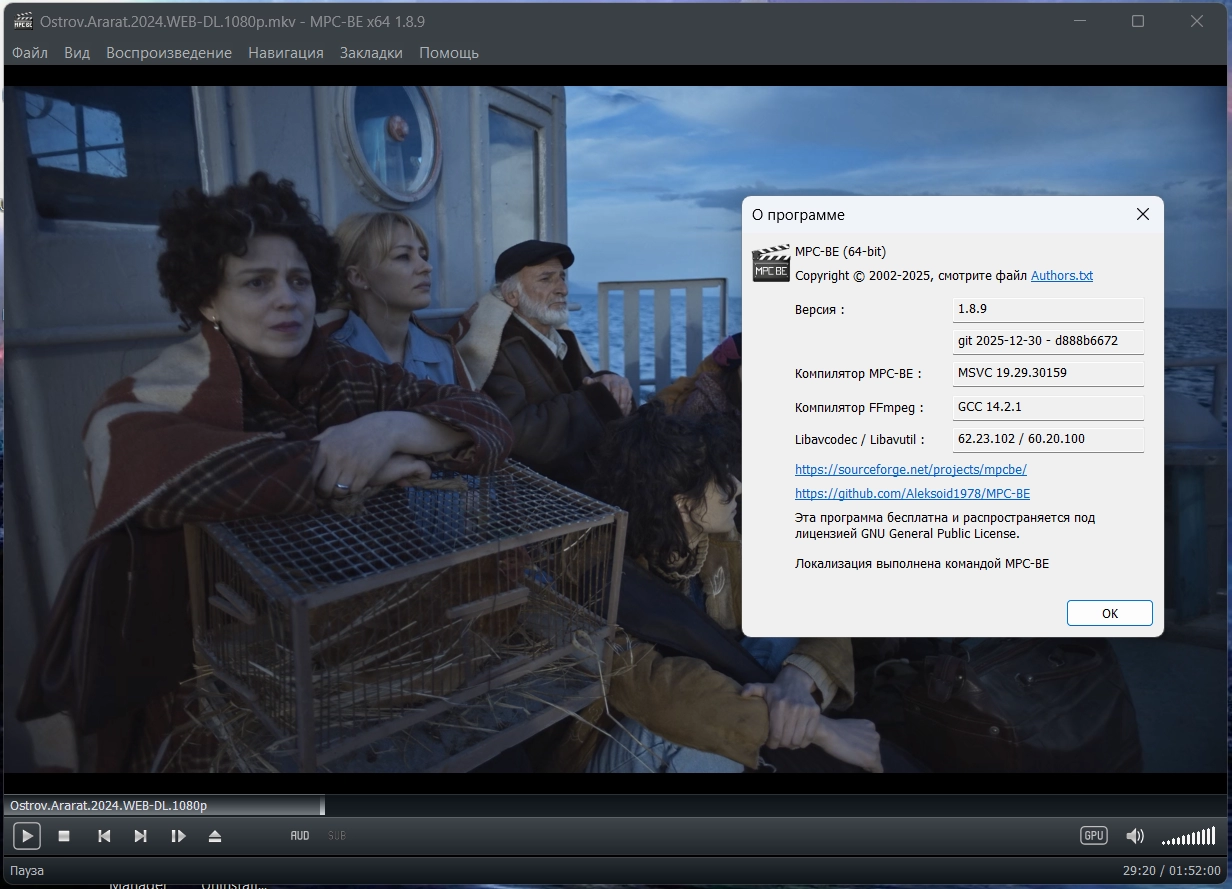Image resolution: width=1232 pixels, height=889 pixels.
Task: Open the Закладки menu
Action: 371,53
